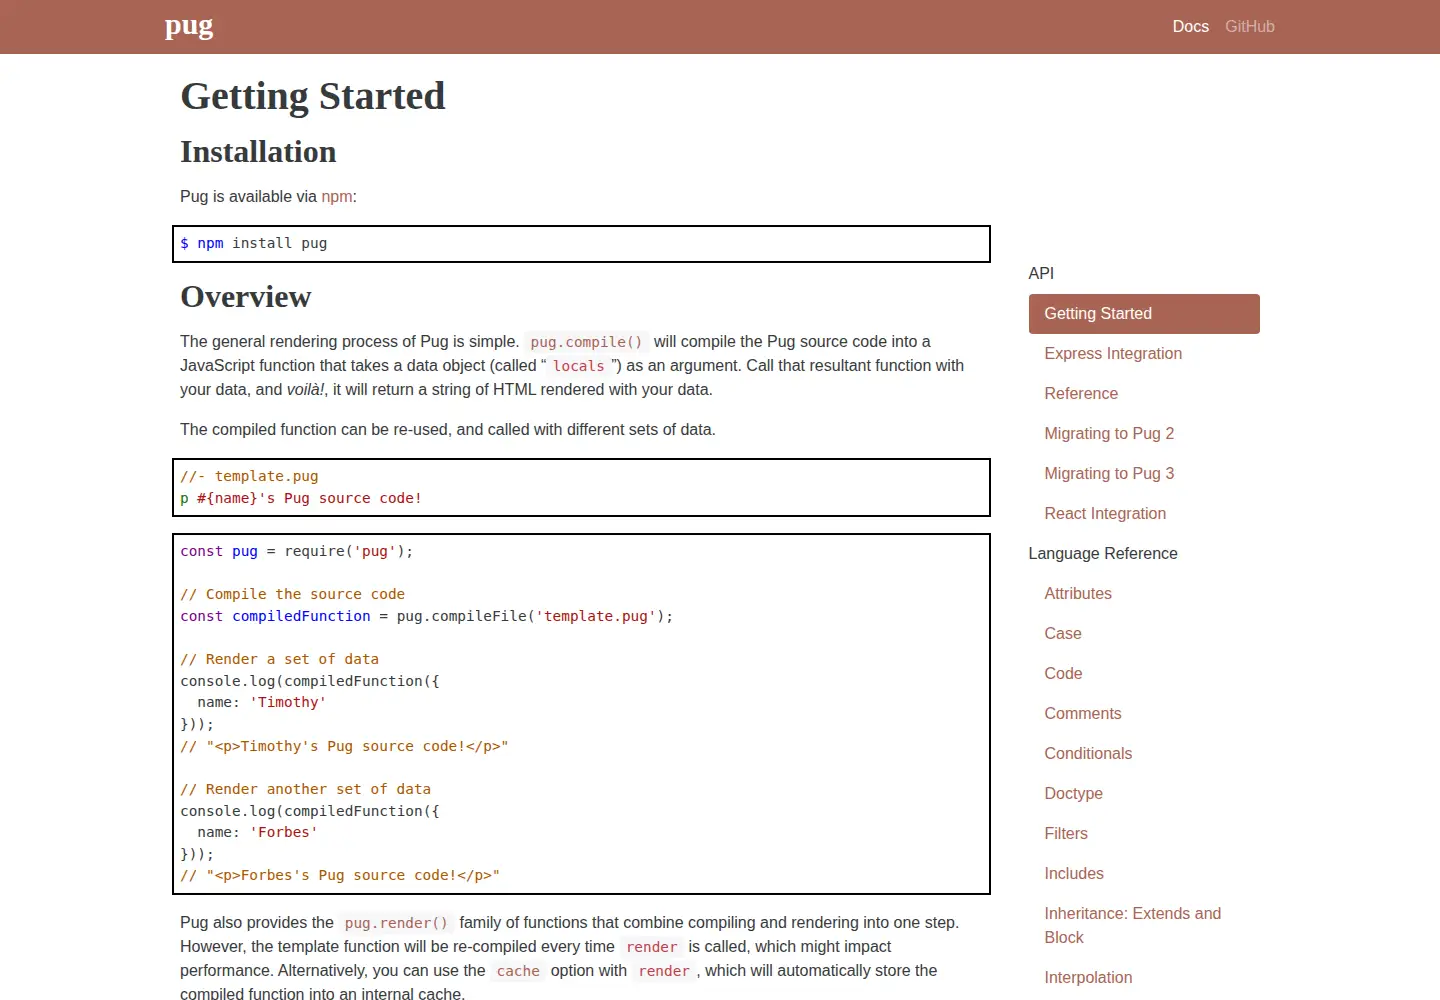Click the '//- template.pug' comment line
Viewport: 1440px width, 1000px height.
click(x=249, y=477)
